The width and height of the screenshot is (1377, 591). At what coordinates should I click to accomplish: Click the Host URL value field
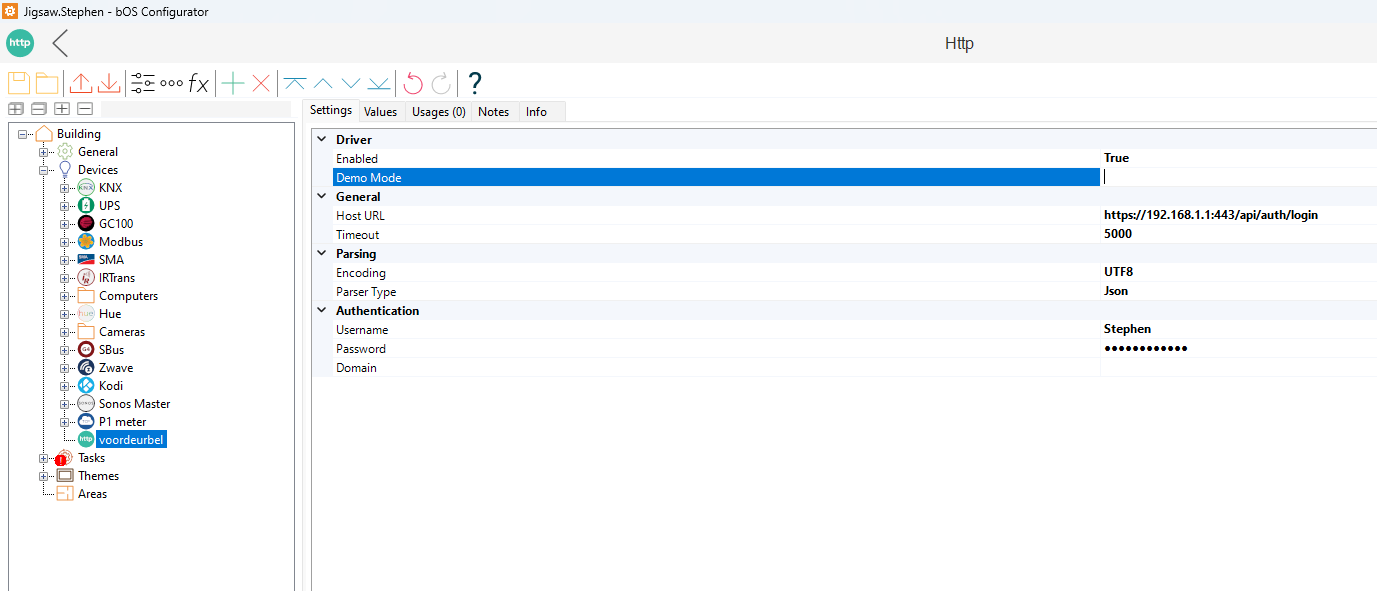tap(1217, 216)
